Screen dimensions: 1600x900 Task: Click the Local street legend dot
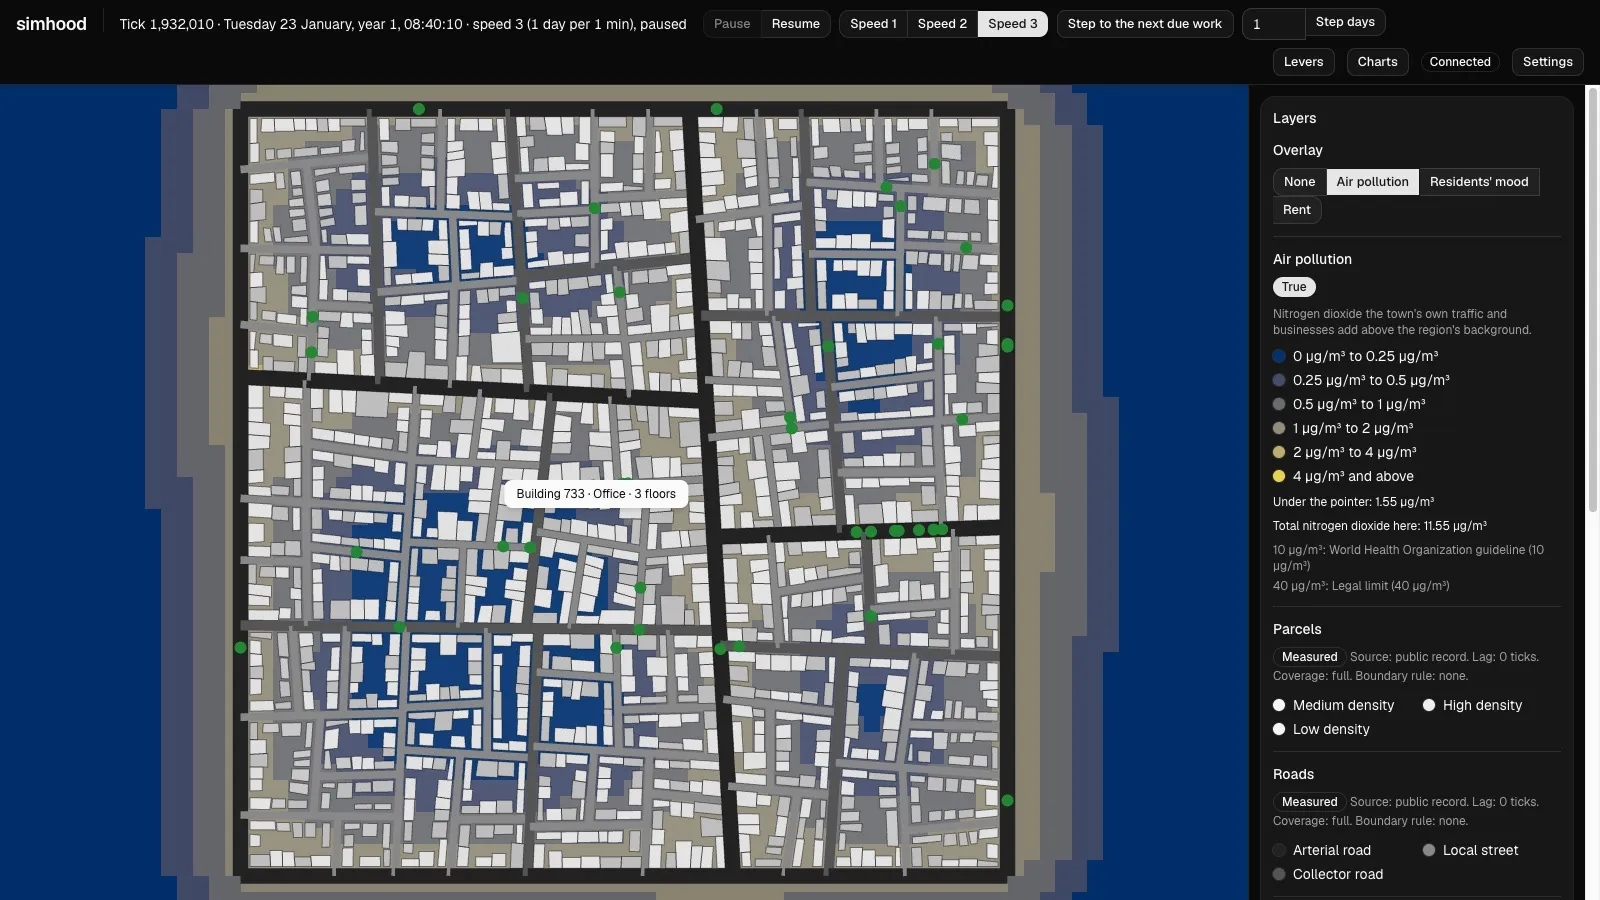pos(1429,850)
